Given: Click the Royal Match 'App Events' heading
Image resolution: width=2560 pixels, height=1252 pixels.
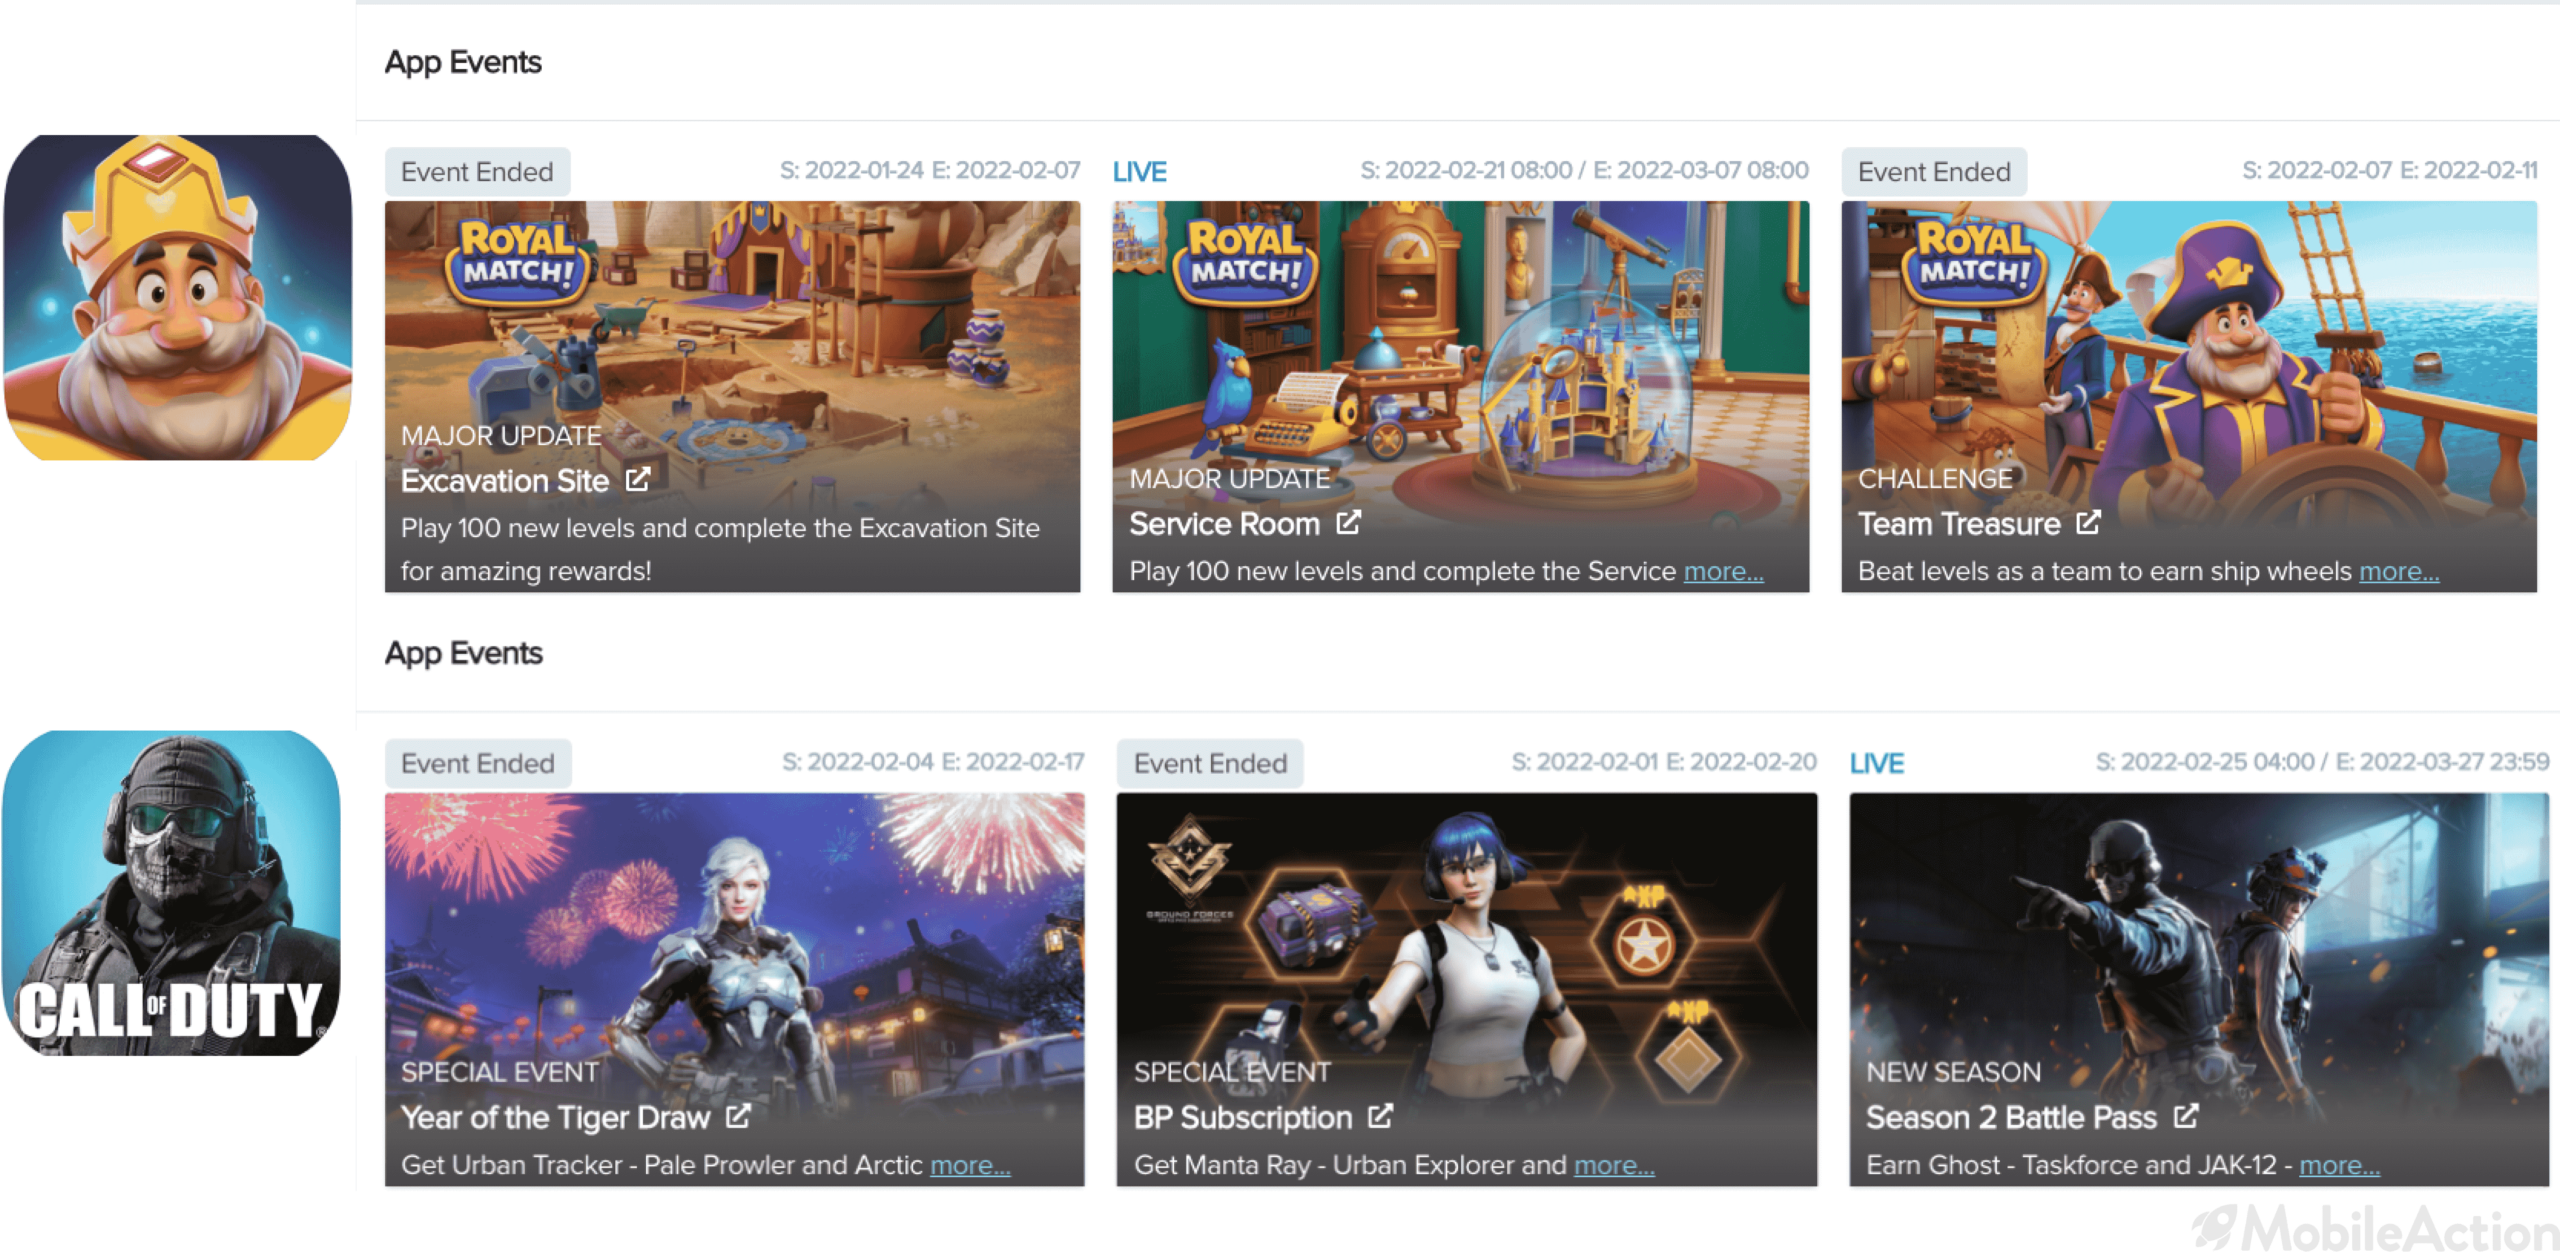Looking at the screenshot, I should coord(463,62).
